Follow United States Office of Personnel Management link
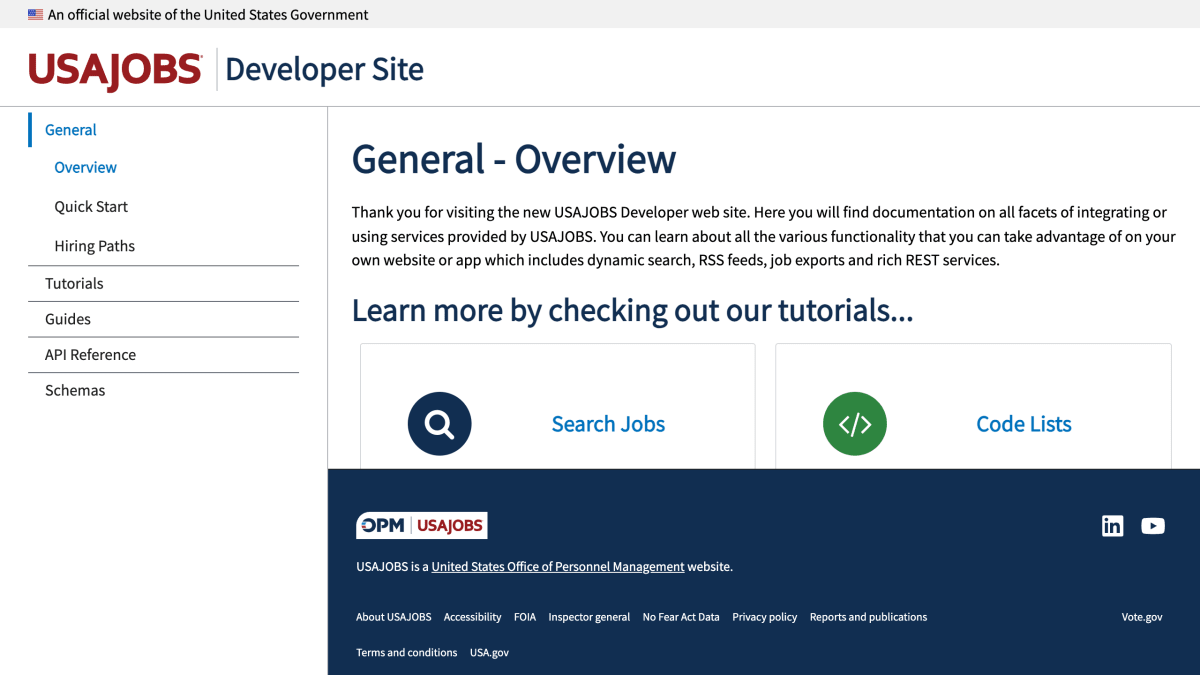Screen dimensions: 1200x675 pyautogui.click(x=558, y=567)
